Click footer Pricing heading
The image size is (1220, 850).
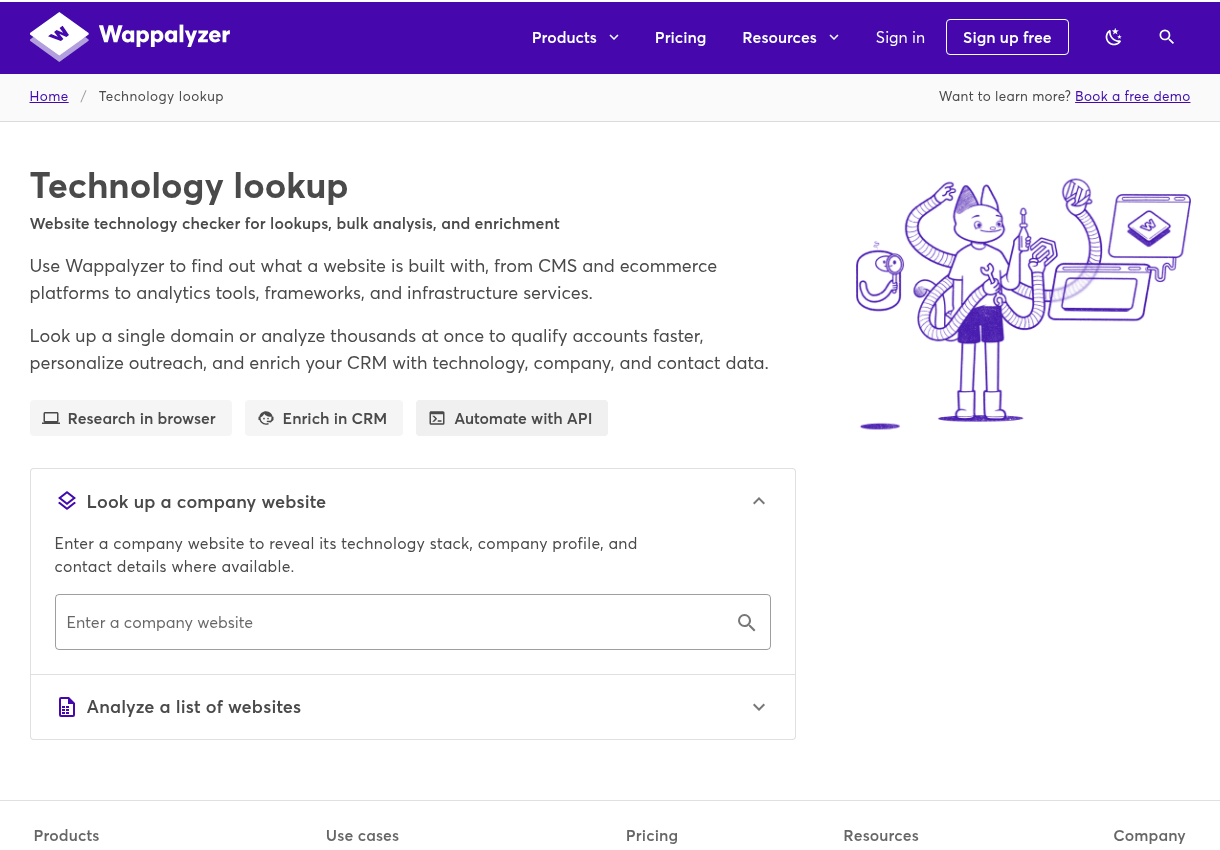(x=652, y=835)
